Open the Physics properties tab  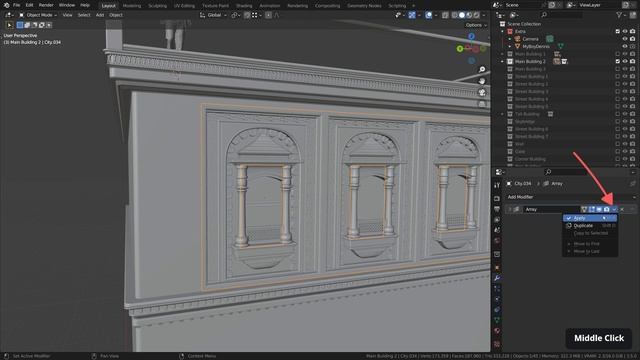click(497, 299)
